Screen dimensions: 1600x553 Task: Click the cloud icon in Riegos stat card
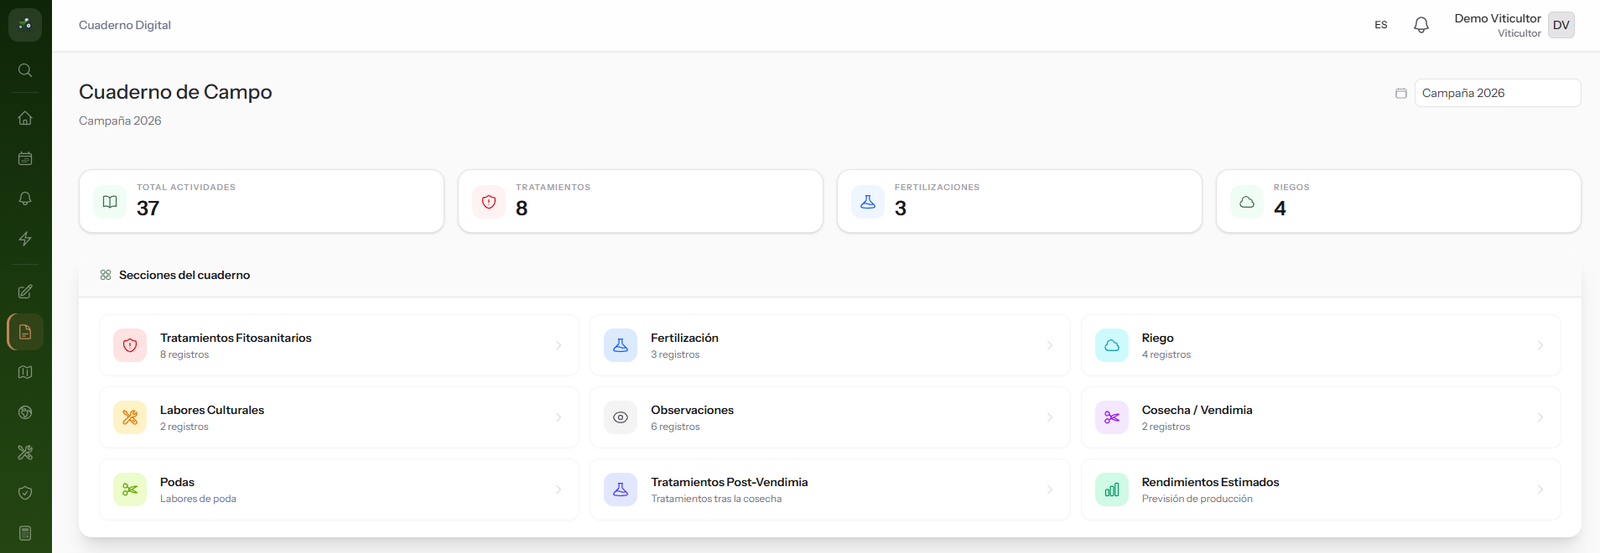(1247, 202)
